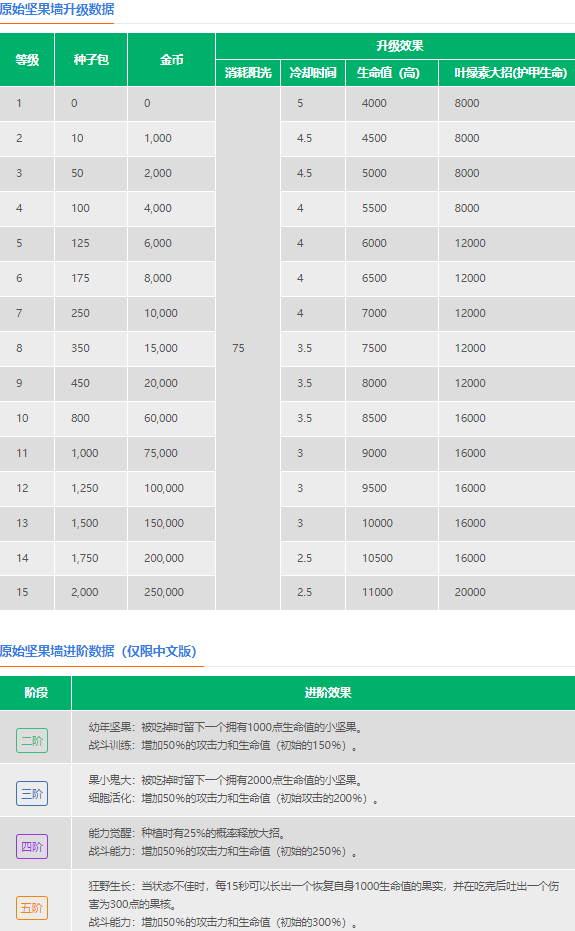Click the green 二阶 tier badge
Viewport: 575px width, 931px height.
pyautogui.click(x=32, y=740)
